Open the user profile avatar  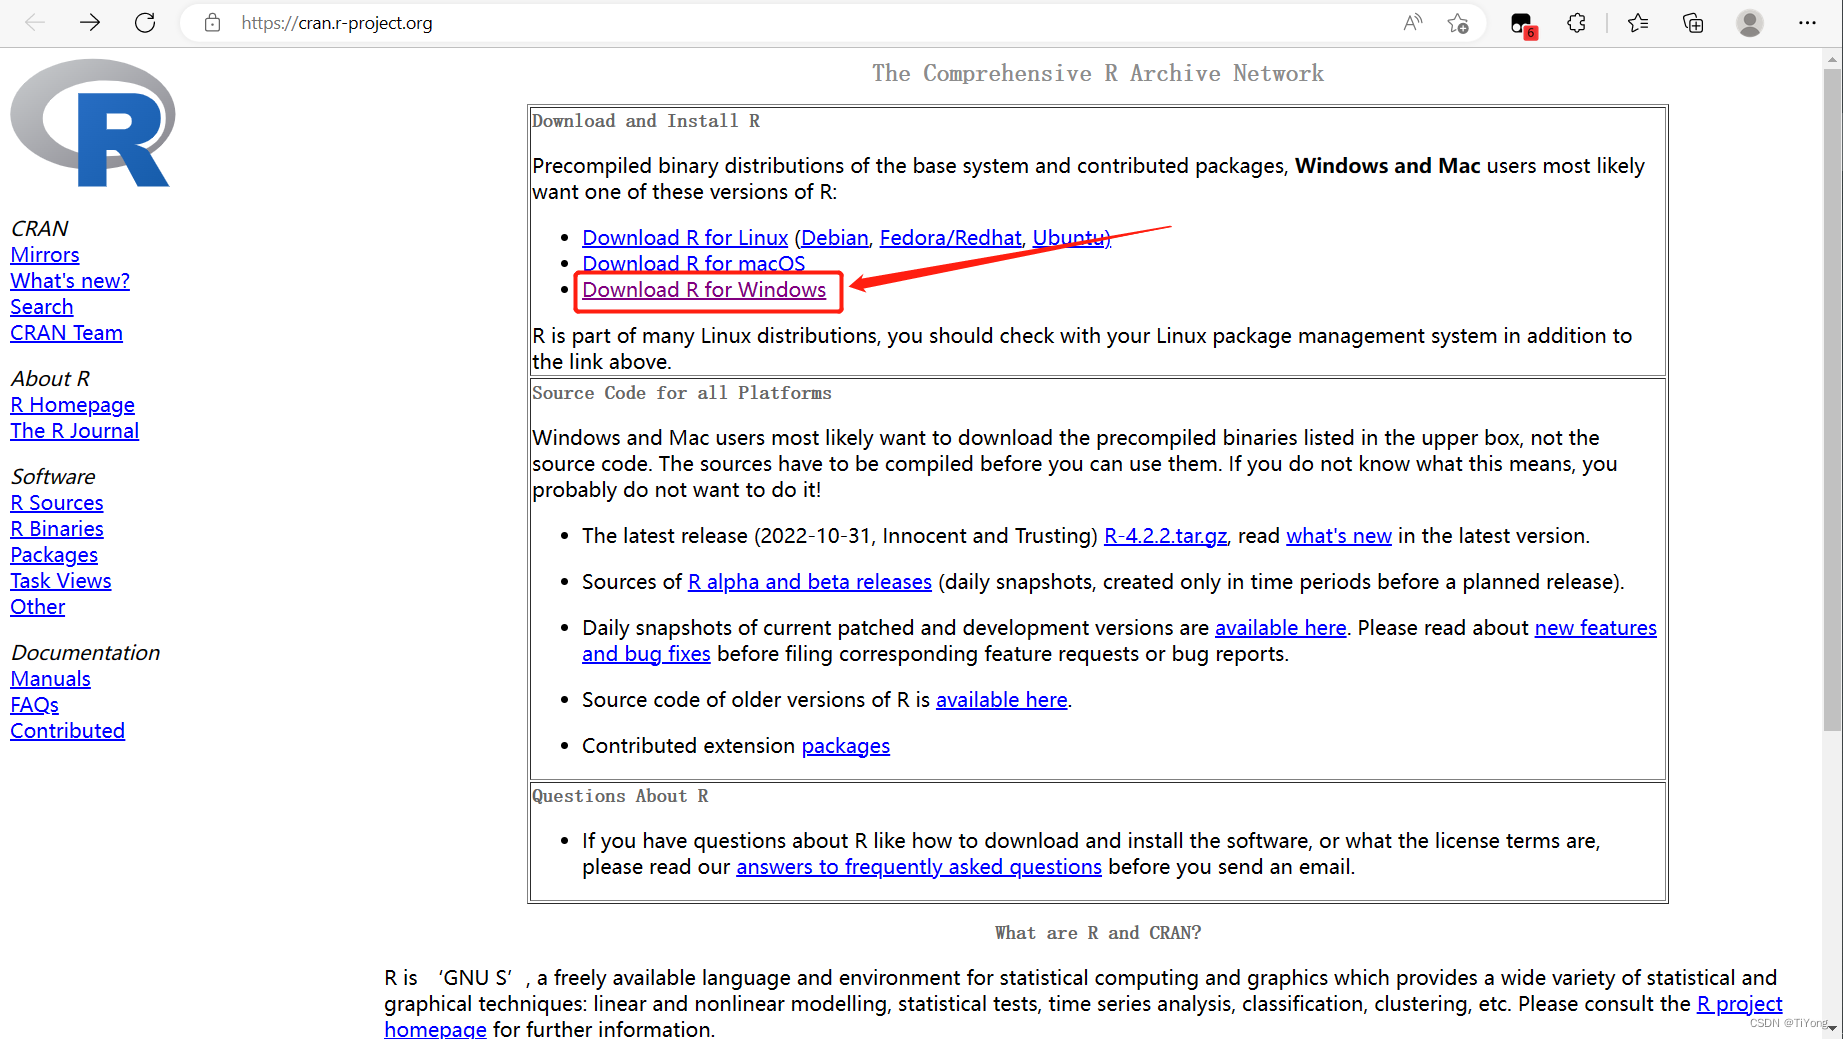tap(1750, 23)
